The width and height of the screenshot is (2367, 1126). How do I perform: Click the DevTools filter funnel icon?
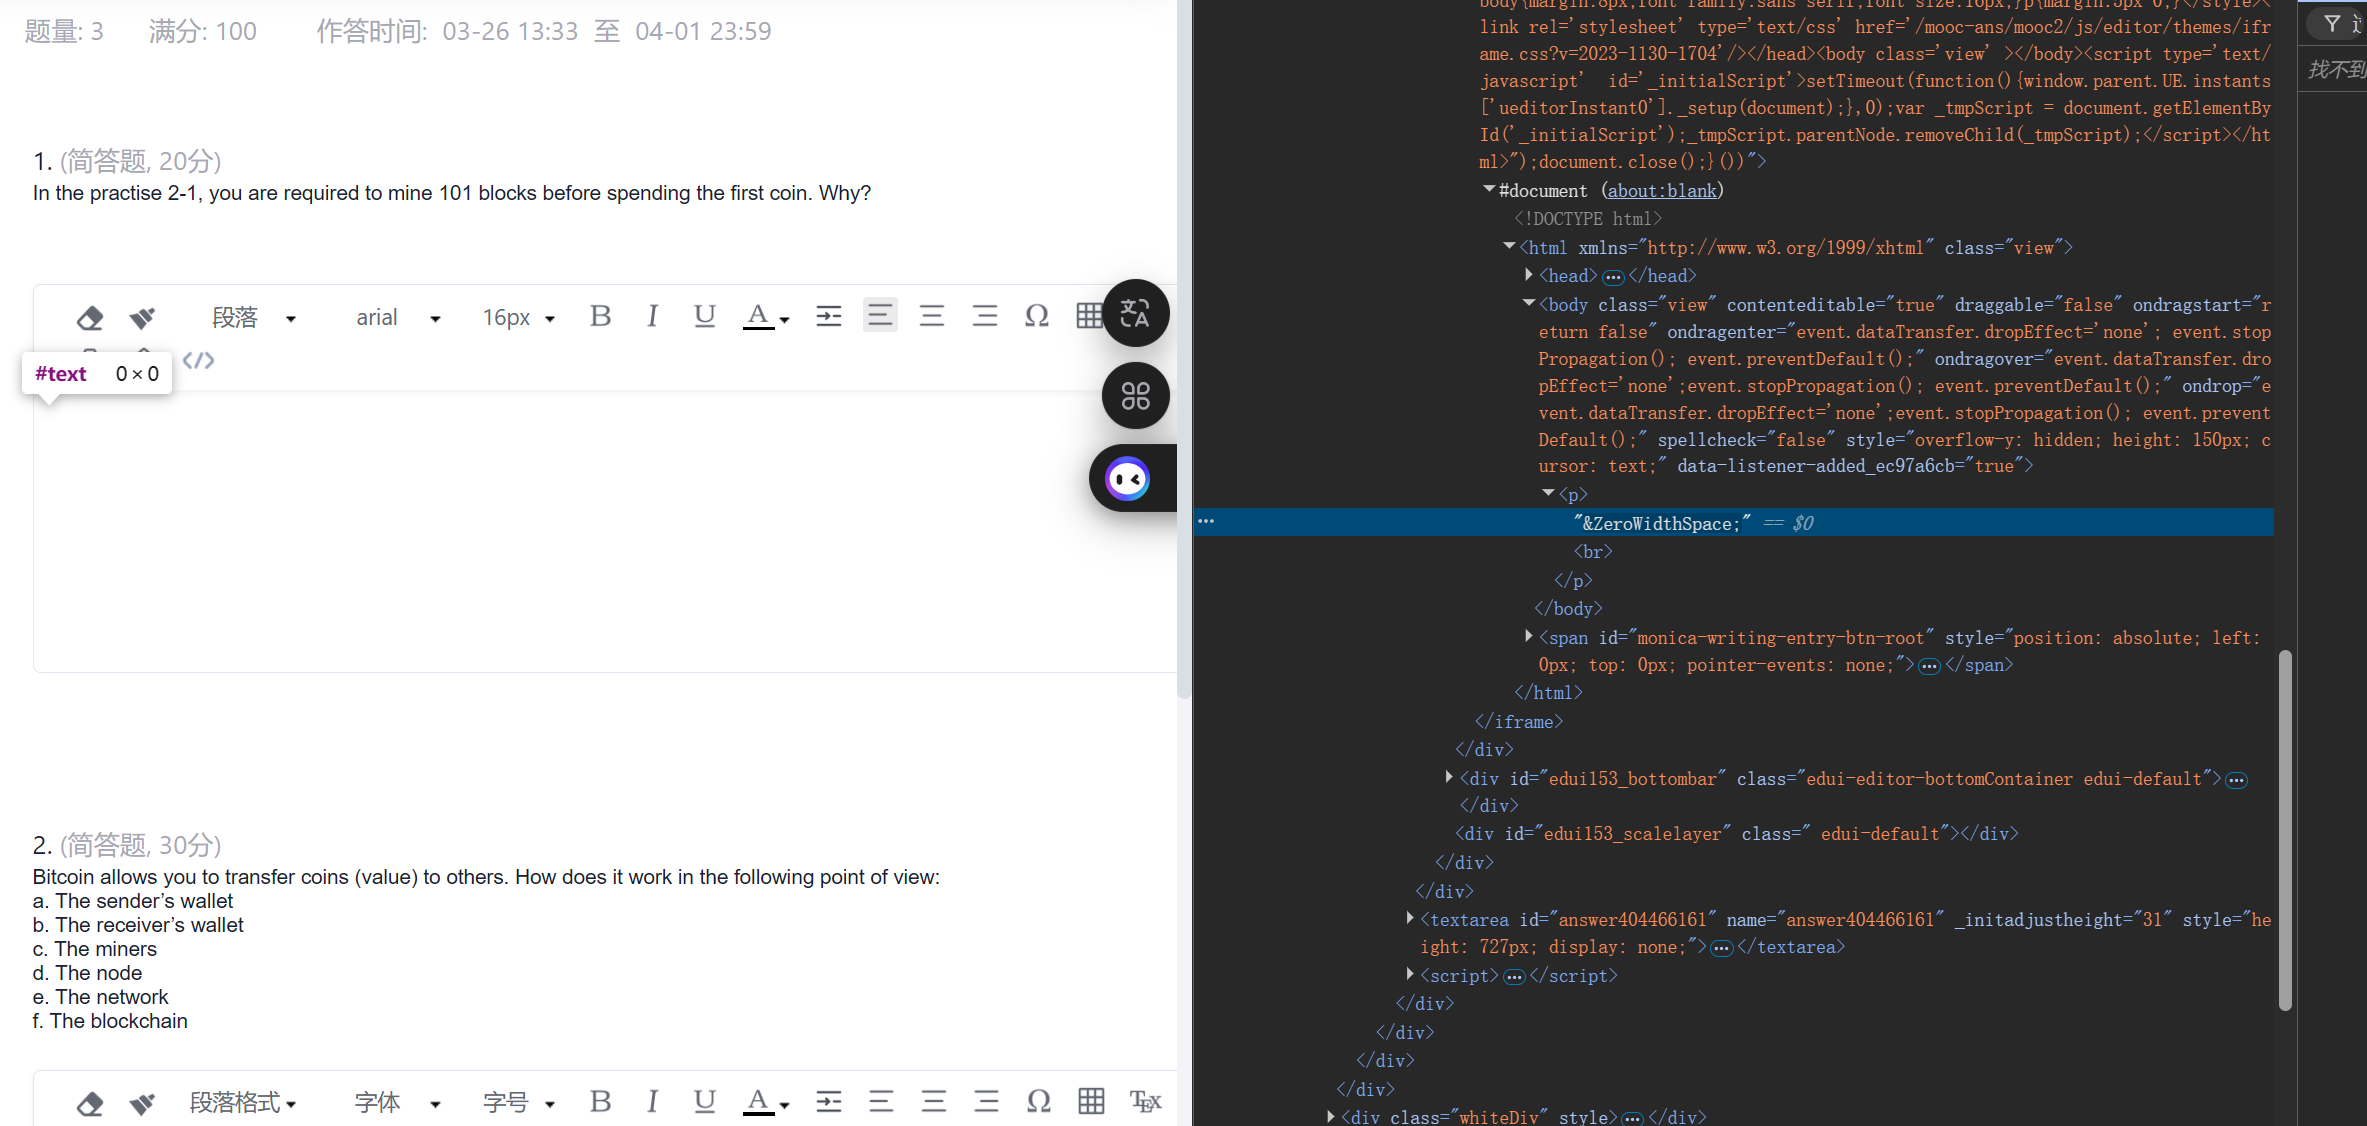(2332, 23)
